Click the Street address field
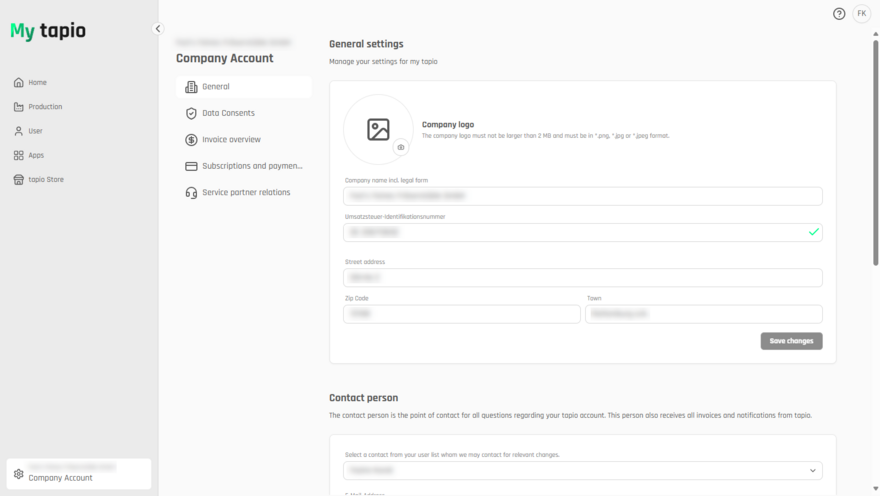This screenshot has width=880, height=496. 583,278
